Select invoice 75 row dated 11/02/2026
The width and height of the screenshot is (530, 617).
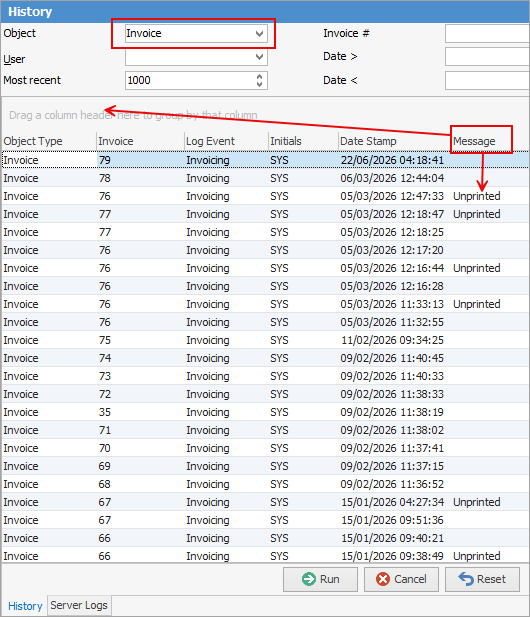click(x=265, y=340)
